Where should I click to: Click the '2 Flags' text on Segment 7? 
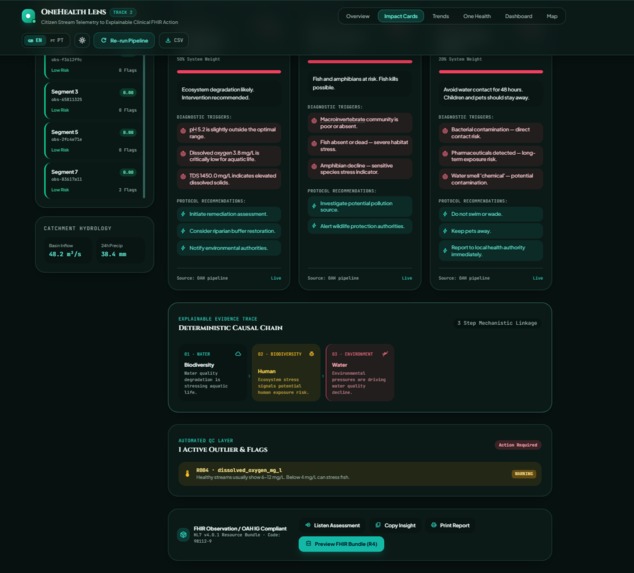coord(128,190)
